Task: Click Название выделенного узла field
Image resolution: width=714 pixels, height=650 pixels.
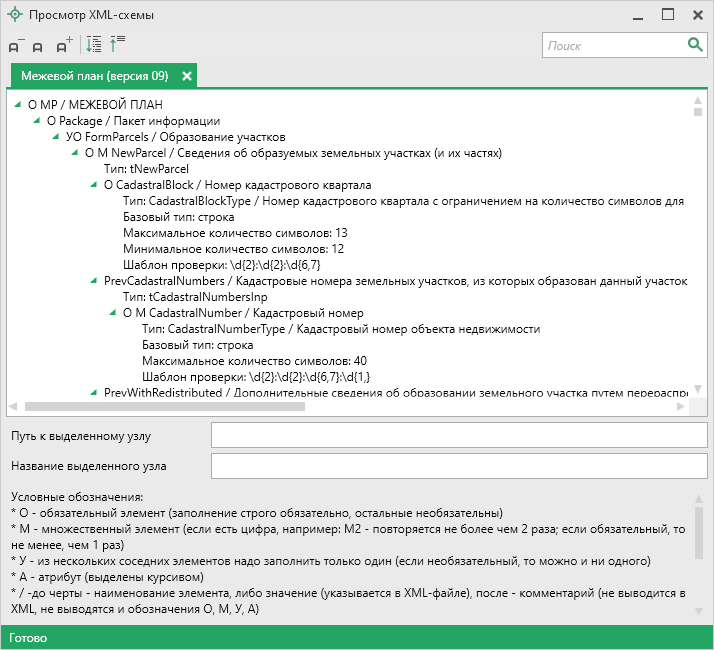Action: point(459,466)
